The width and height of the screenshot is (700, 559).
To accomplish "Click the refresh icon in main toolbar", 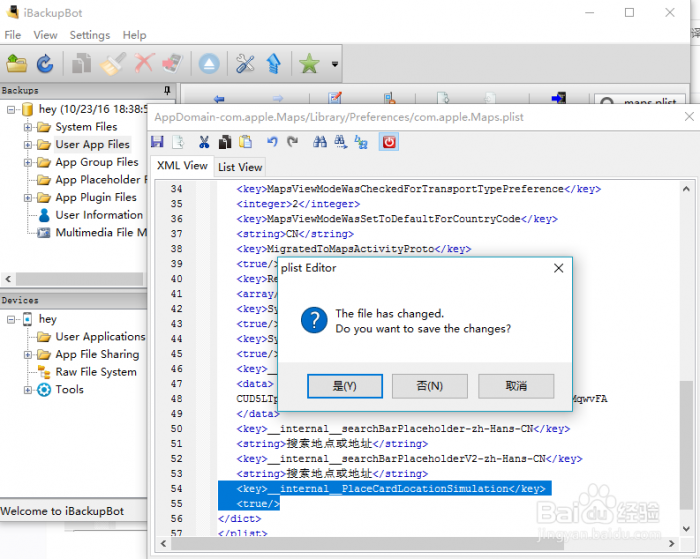I will click(x=45, y=64).
